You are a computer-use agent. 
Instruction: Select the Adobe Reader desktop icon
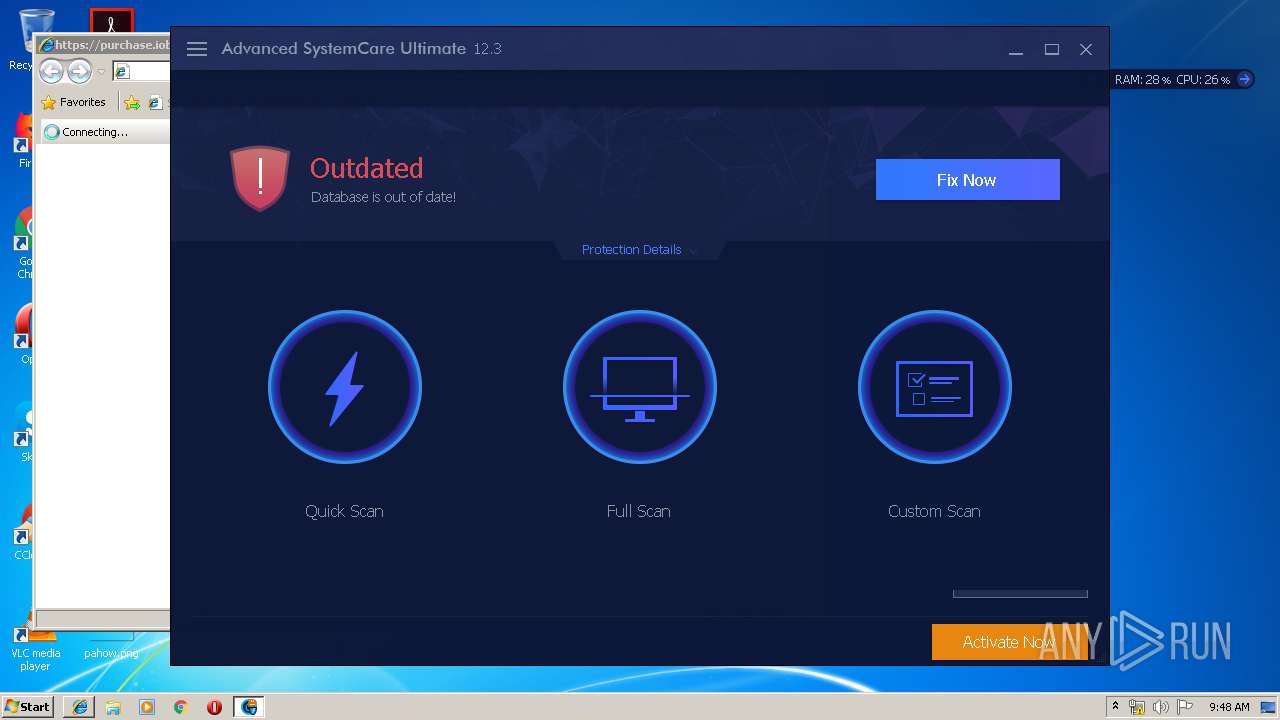[x=112, y=20]
